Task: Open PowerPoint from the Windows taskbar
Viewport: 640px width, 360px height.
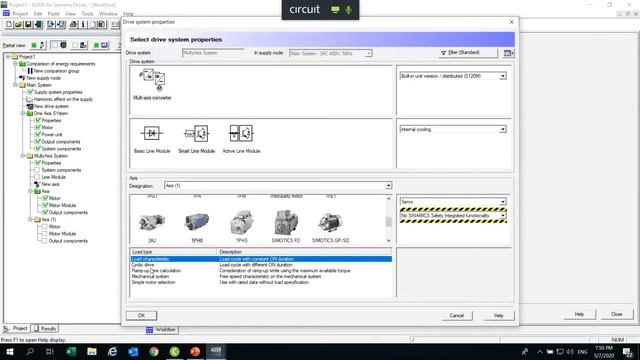Action: 195,351
